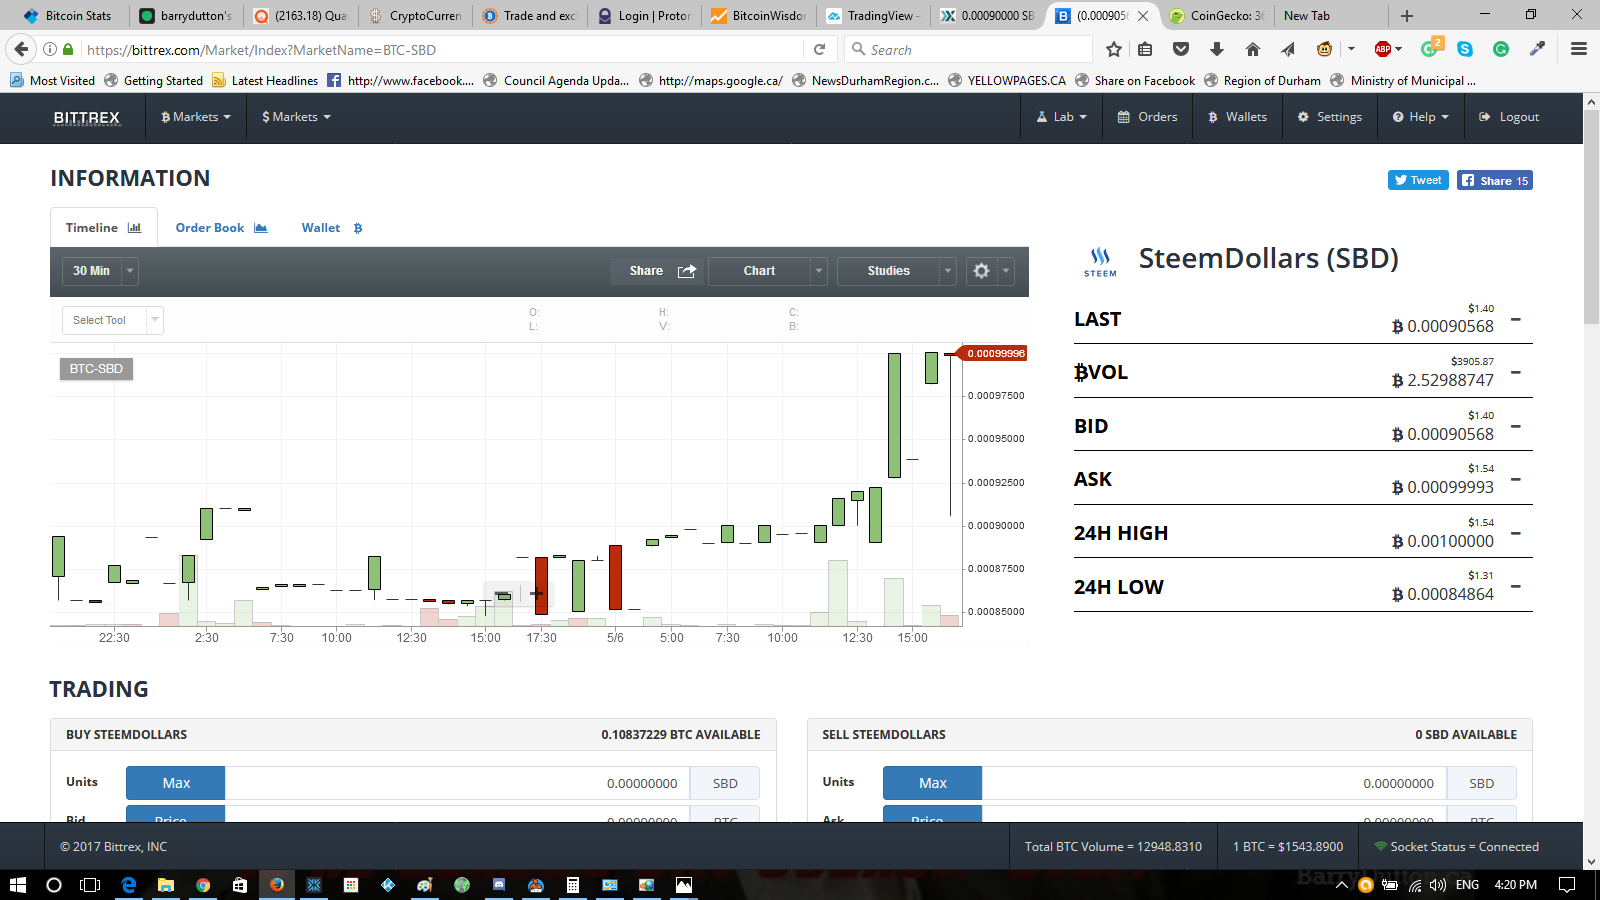Image resolution: width=1600 pixels, height=900 pixels.
Task: Click the Adblock Plus ABP icon
Action: point(1383,49)
